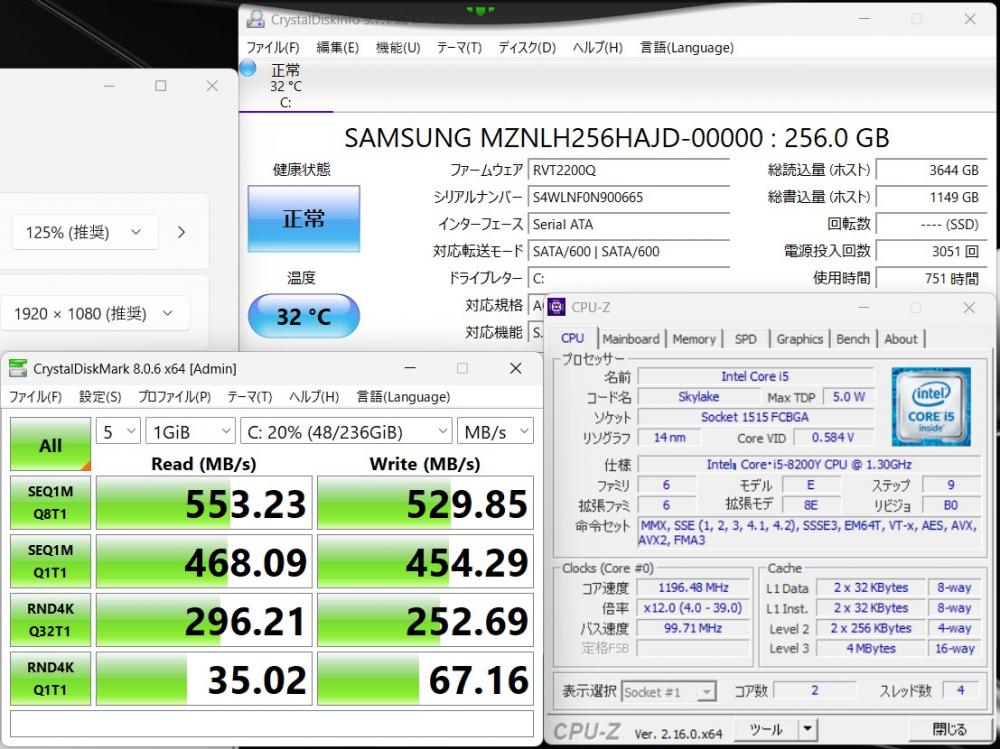Click the 32 °C temperature indicator

coord(303,317)
